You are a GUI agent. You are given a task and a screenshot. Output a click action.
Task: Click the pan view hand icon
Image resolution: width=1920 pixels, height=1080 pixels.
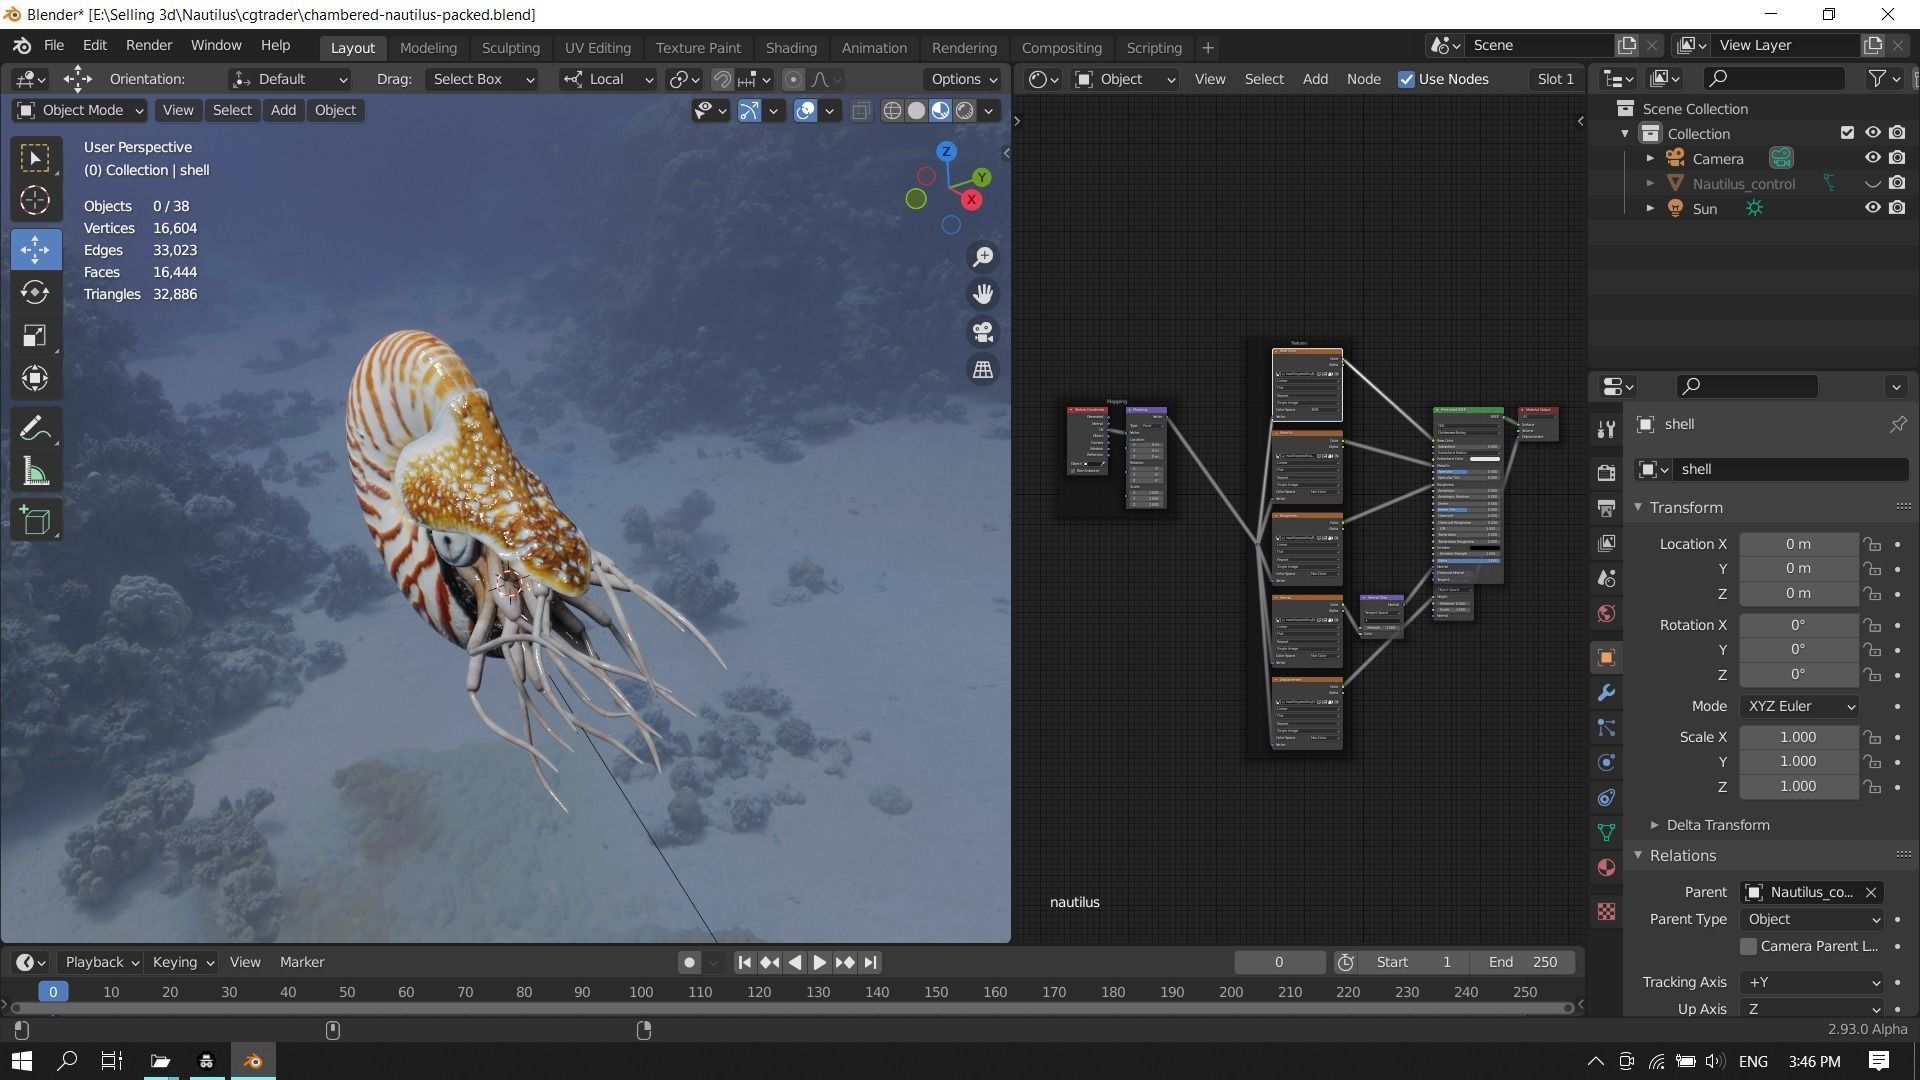(x=983, y=294)
